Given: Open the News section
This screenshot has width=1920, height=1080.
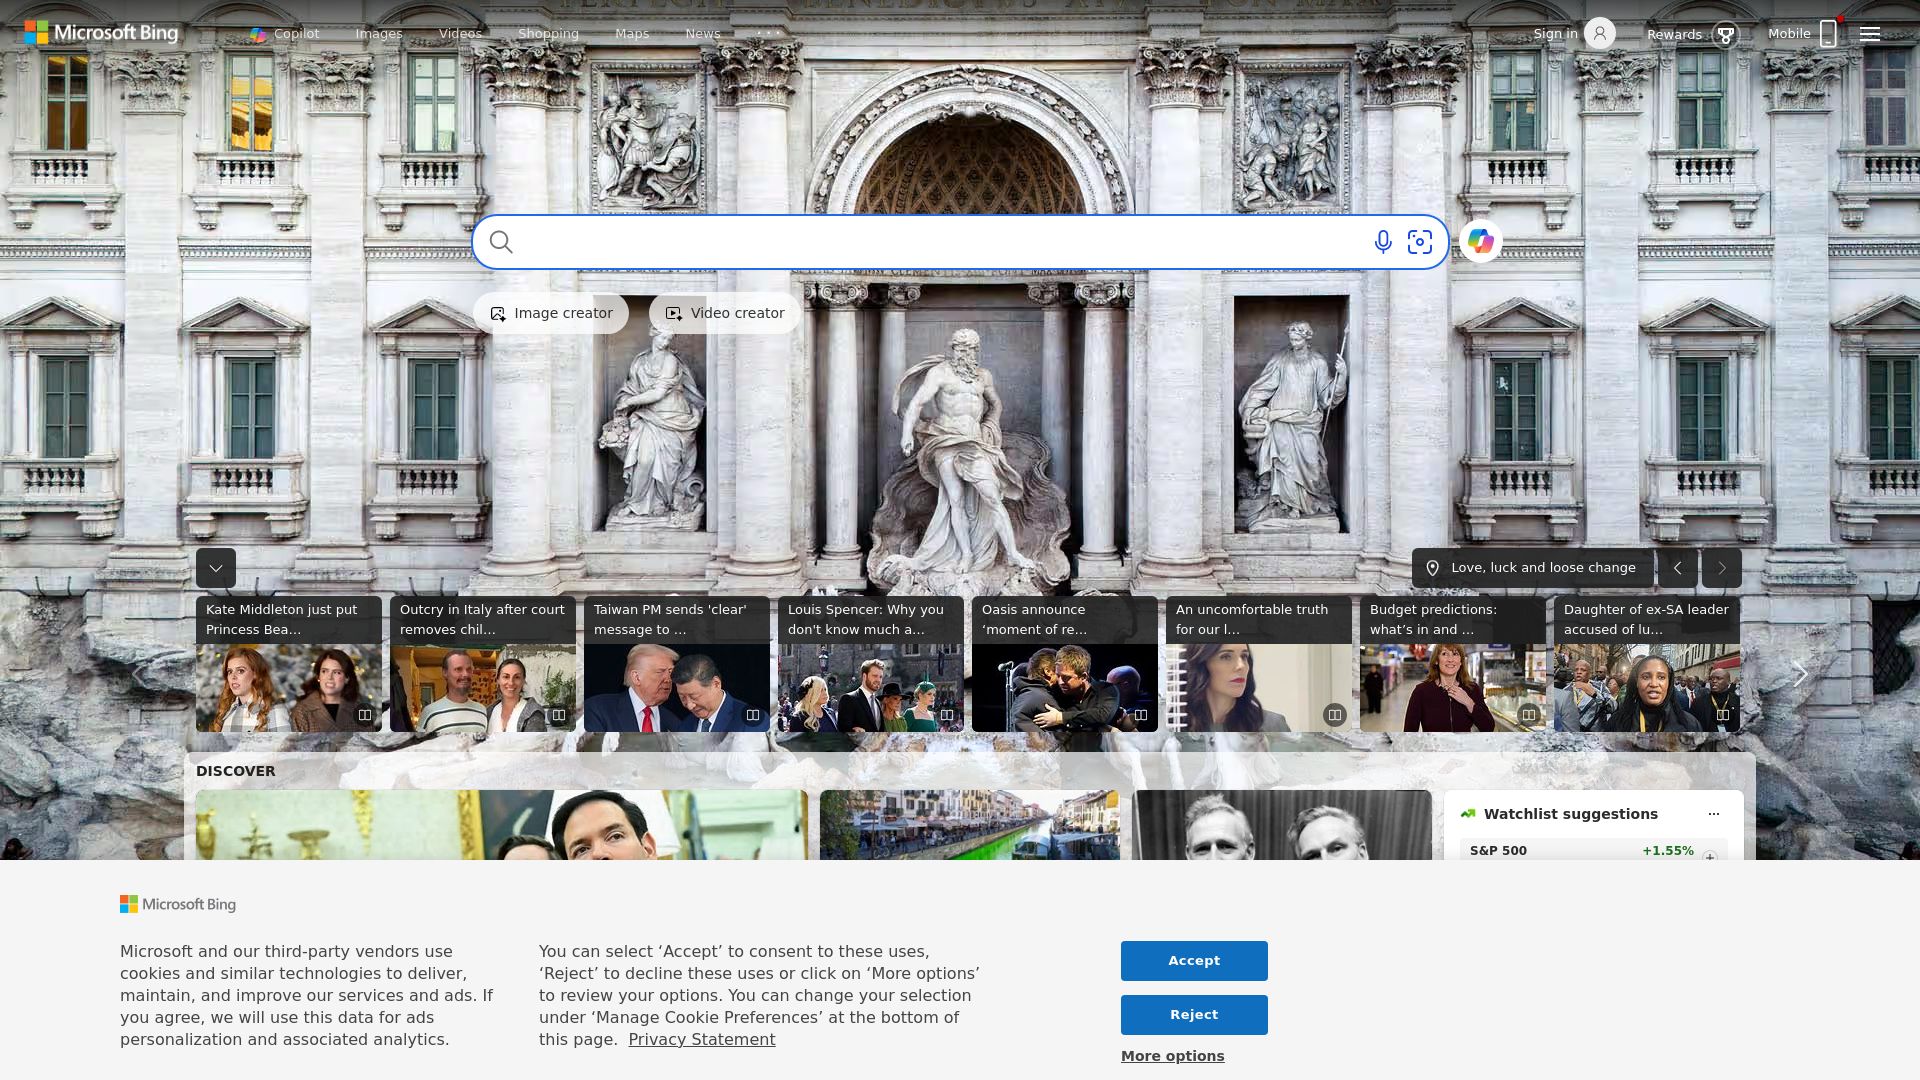Looking at the screenshot, I should pyautogui.click(x=702, y=33).
